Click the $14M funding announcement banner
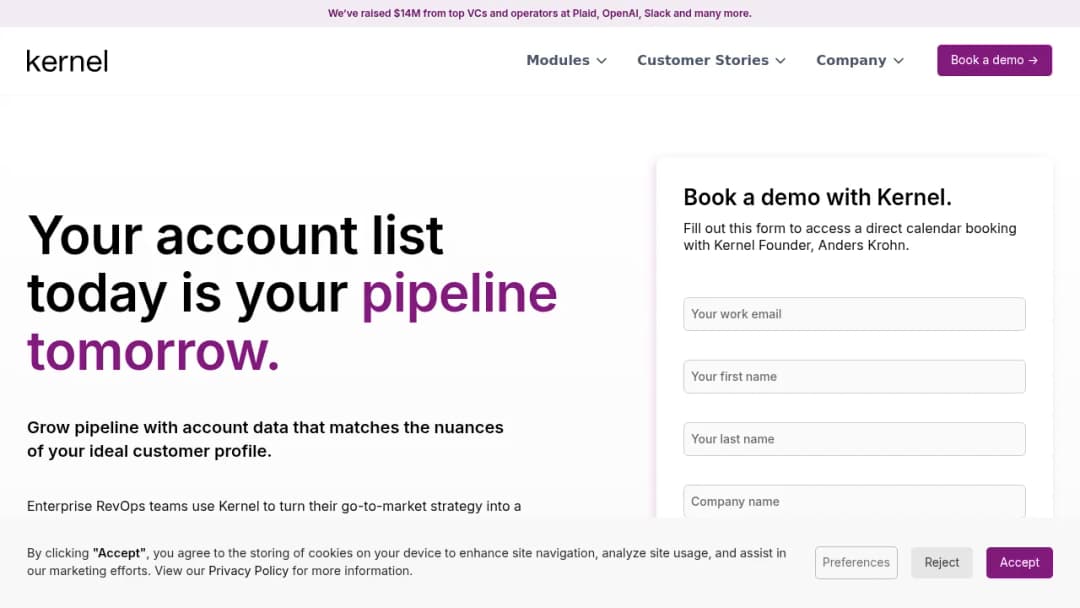The height and width of the screenshot is (608, 1080). [539, 13]
